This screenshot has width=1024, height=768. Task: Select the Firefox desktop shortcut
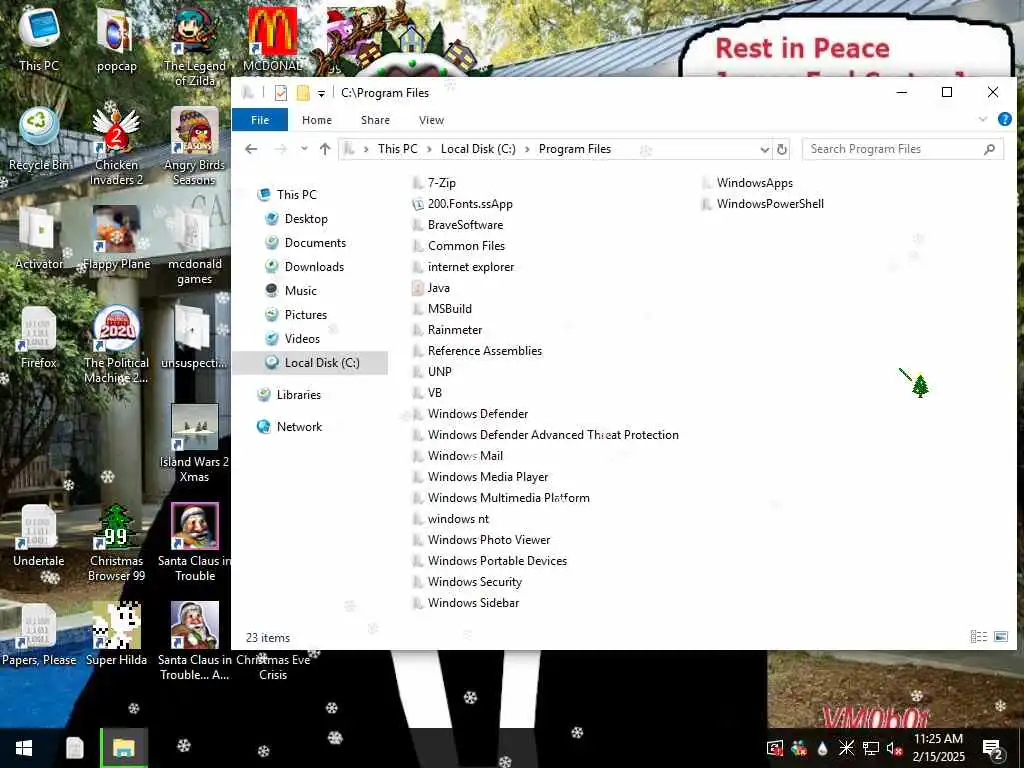point(39,337)
